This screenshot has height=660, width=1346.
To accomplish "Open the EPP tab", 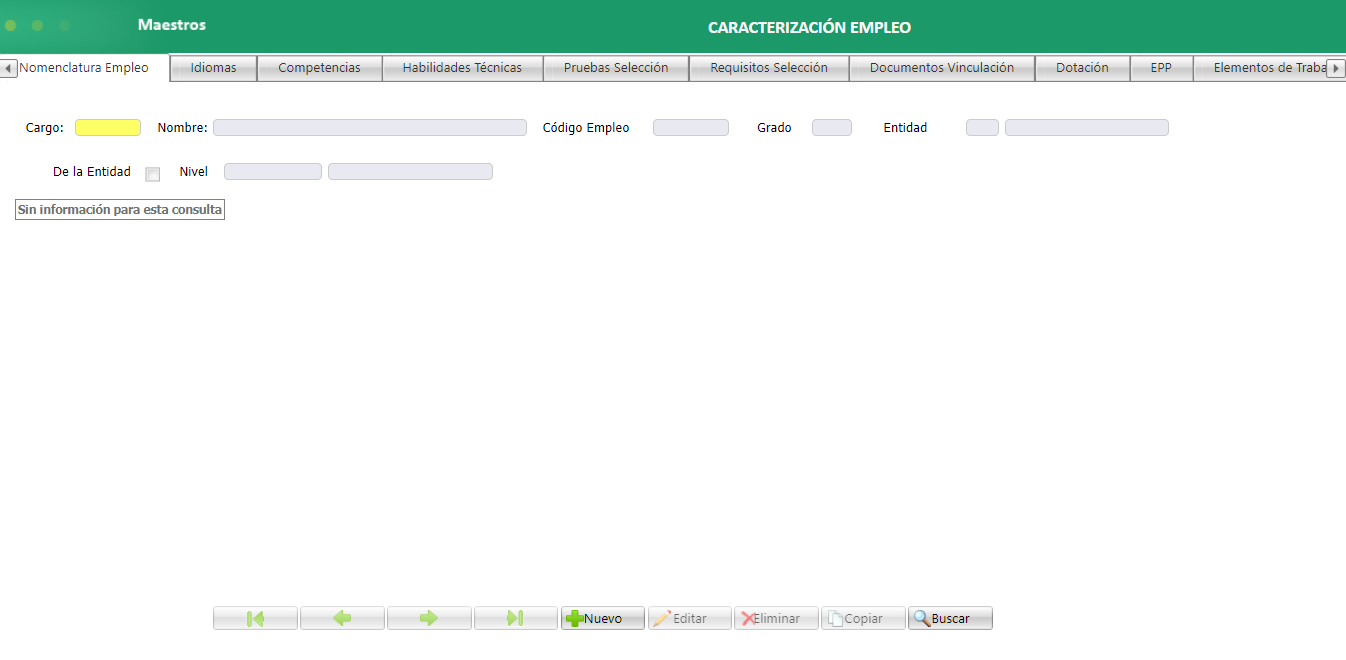I will 1161,68.
